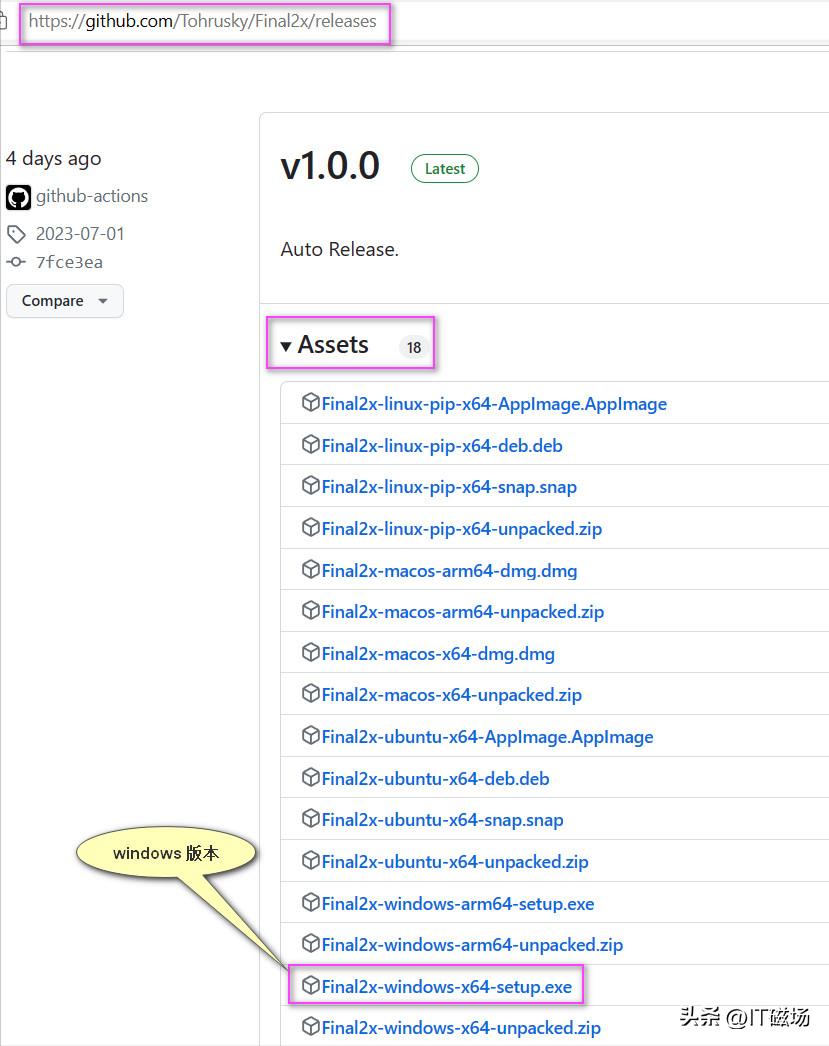Download Final2x-linux-pip-x64-deb.deb
Image resolution: width=829 pixels, height=1046 pixels.
[x=441, y=446]
